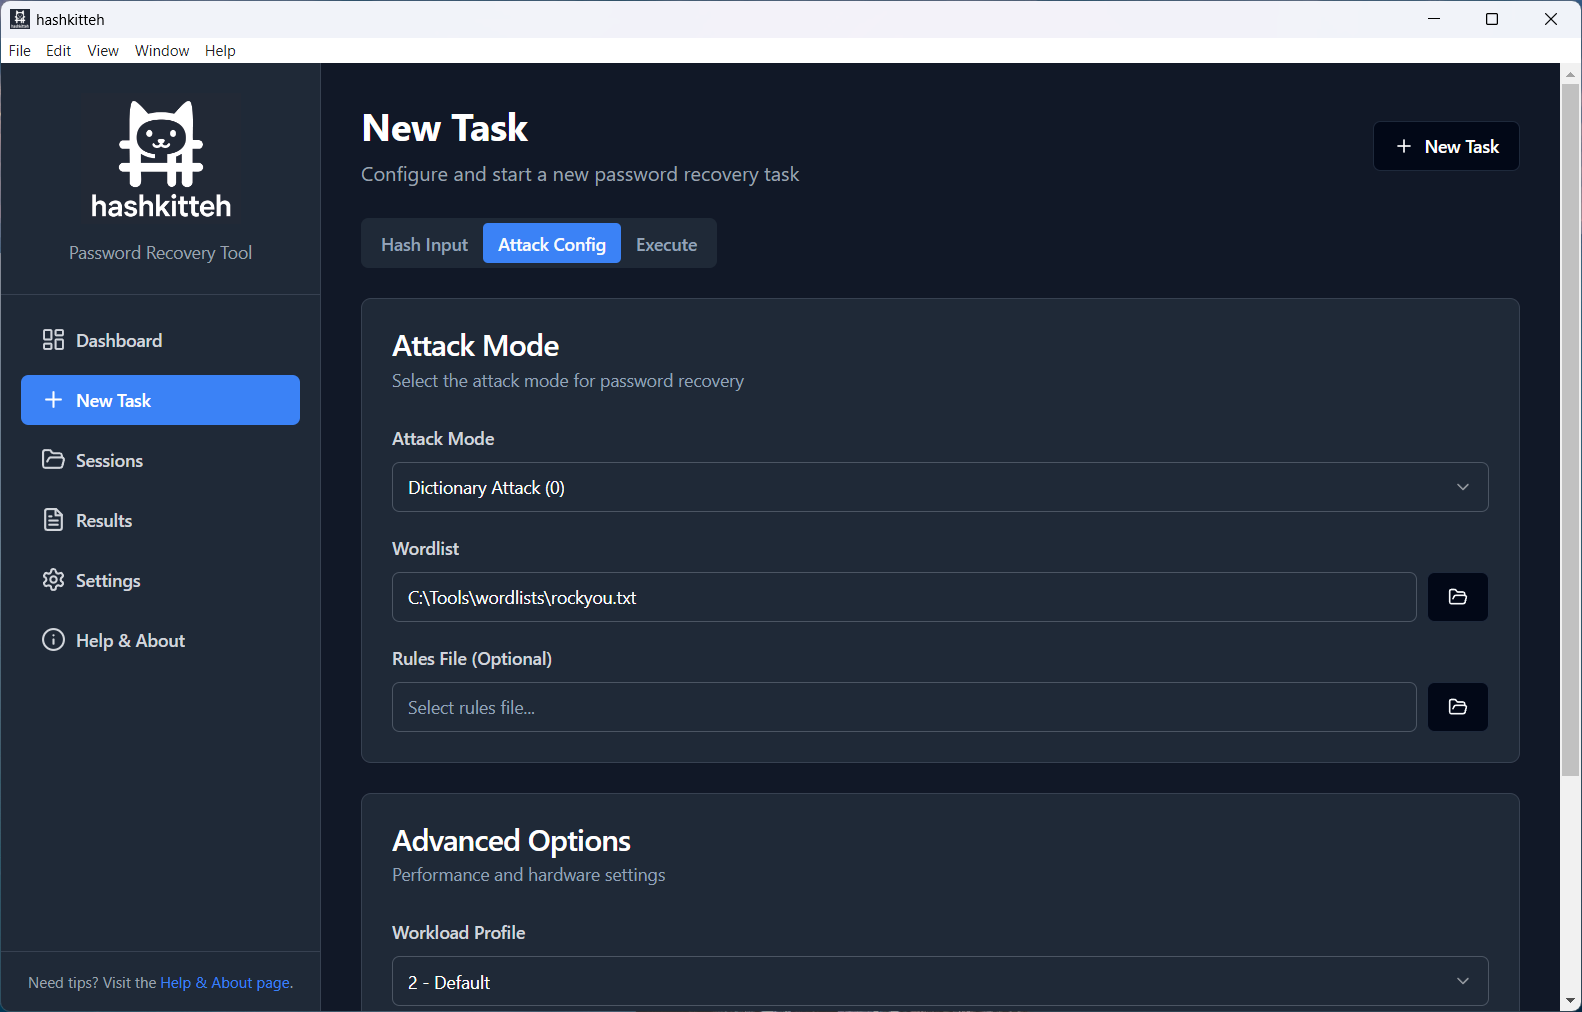Go to the Execute tab
Screen dimensions: 1582x1012
pyautogui.click(x=667, y=244)
